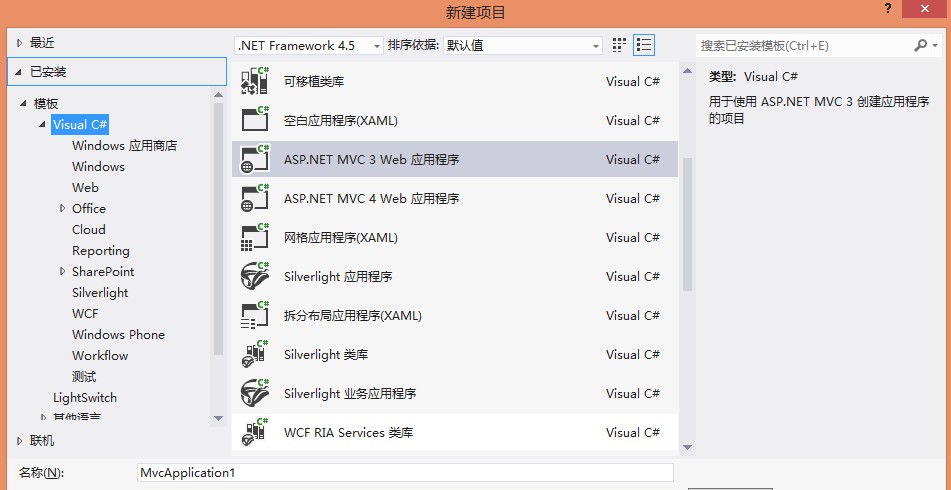Click the template list scrollbar thumb
The height and width of the screenshot is (490, 951).
pos(687,224)
